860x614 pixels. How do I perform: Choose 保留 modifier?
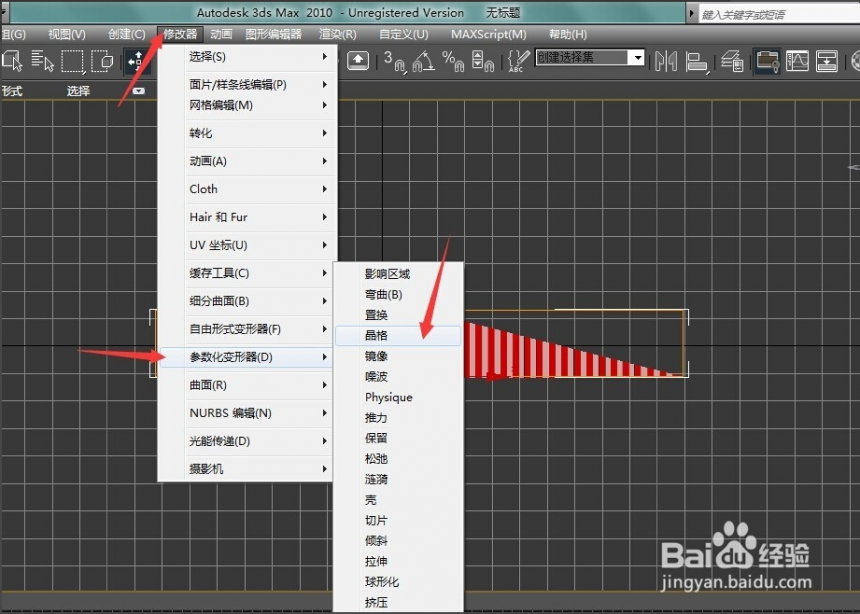pyautogui.click(x=399, y=438)
